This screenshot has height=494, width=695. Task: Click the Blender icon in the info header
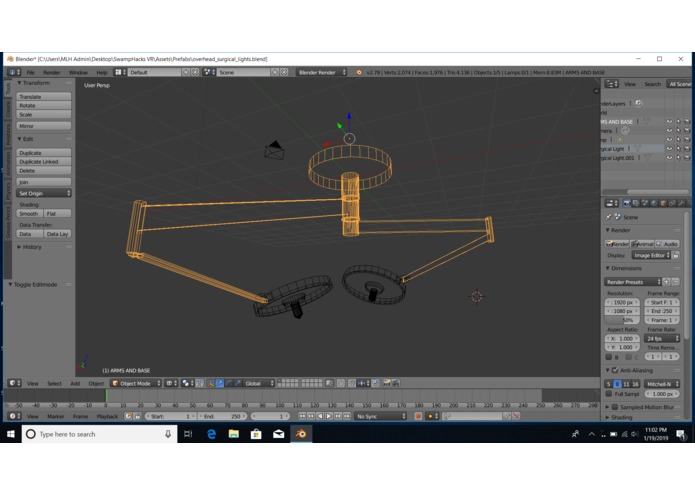click(x=359, y=72)
